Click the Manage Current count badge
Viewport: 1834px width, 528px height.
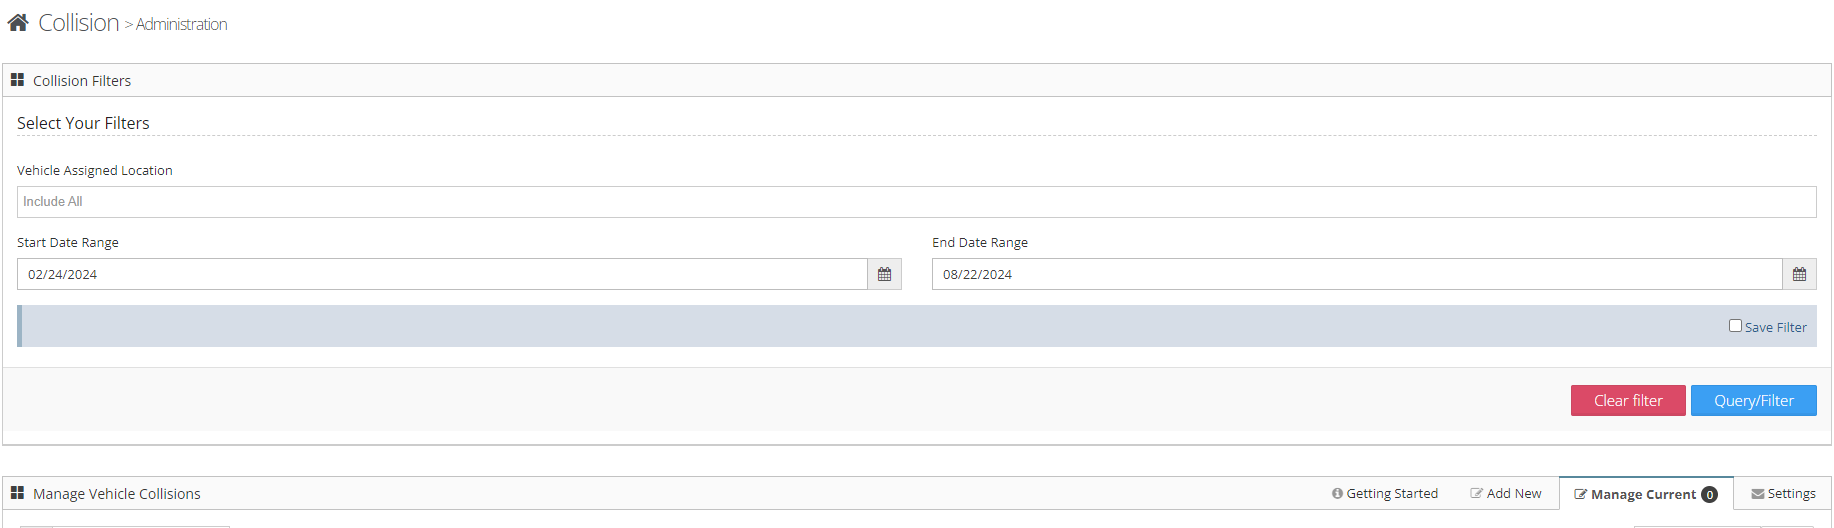(x=1709, y=495)
